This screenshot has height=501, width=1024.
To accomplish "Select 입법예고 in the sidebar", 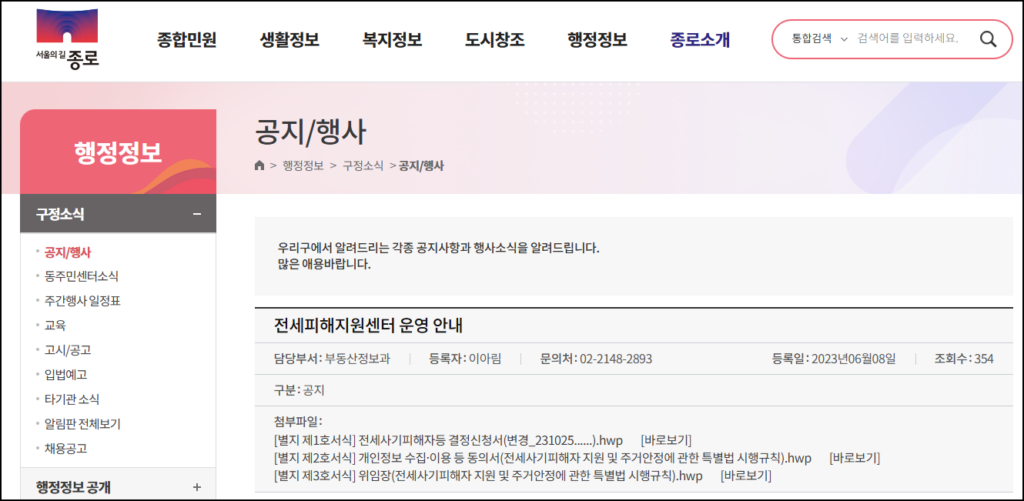I will point(65,374).
